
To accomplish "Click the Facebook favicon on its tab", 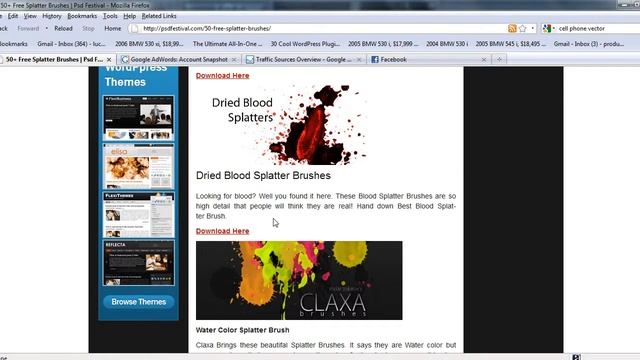I will [375, 60].
